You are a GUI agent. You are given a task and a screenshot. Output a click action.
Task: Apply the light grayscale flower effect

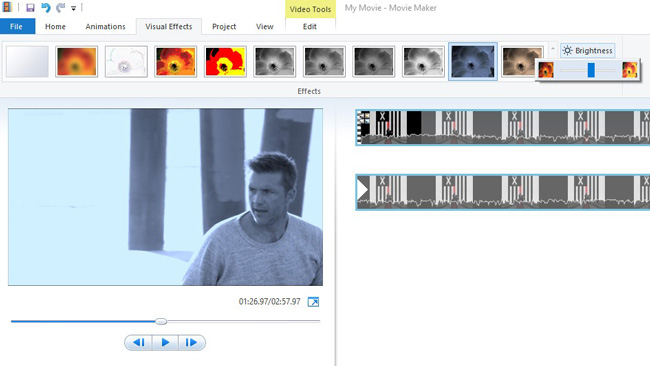click(423, 61)
